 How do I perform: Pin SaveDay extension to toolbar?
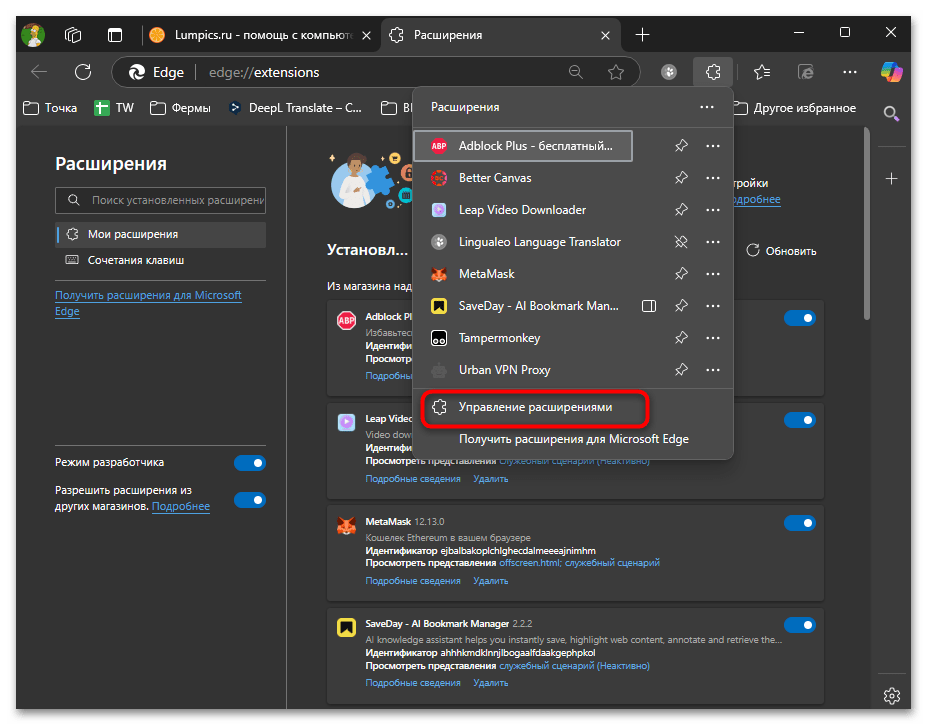click(681, 306)
